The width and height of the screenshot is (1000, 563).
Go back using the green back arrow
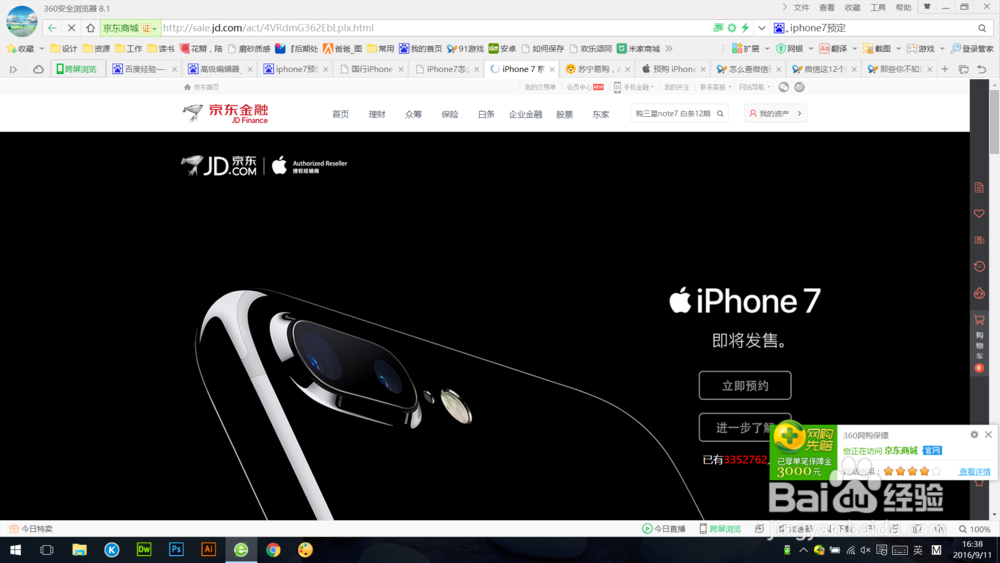click(x=52, y=28)
